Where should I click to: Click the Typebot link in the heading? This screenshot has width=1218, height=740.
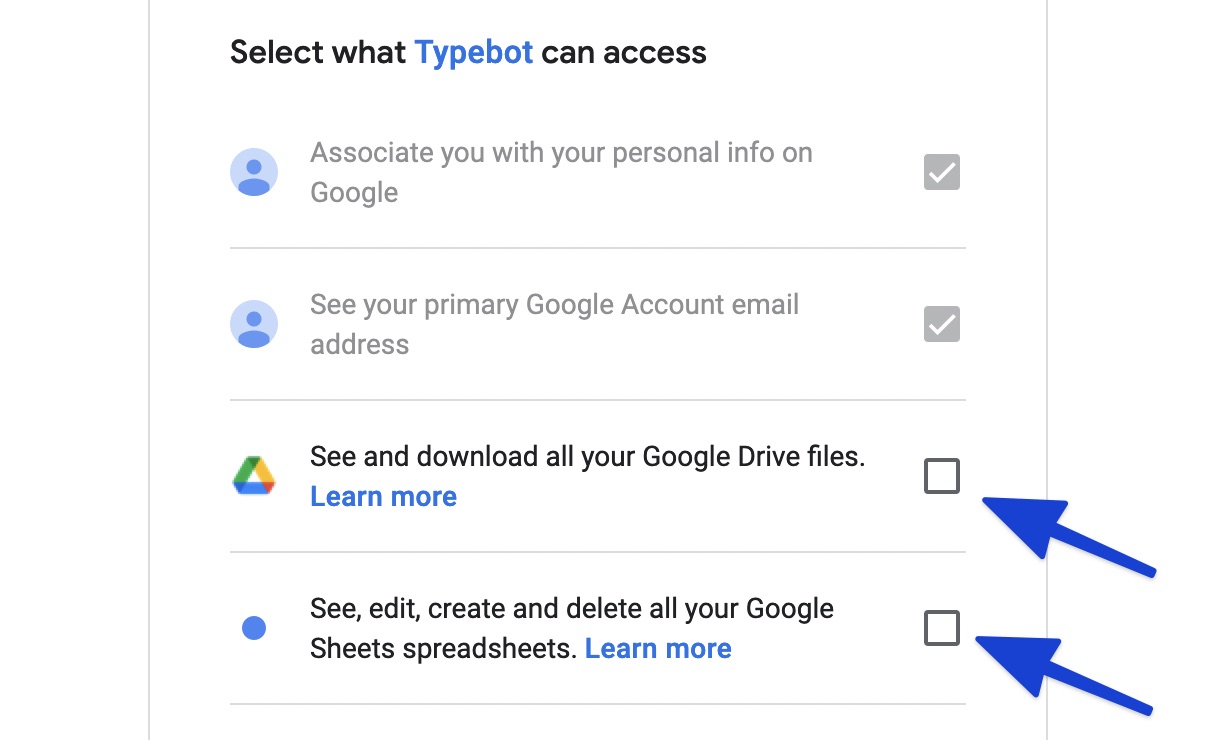pos(473,52)
